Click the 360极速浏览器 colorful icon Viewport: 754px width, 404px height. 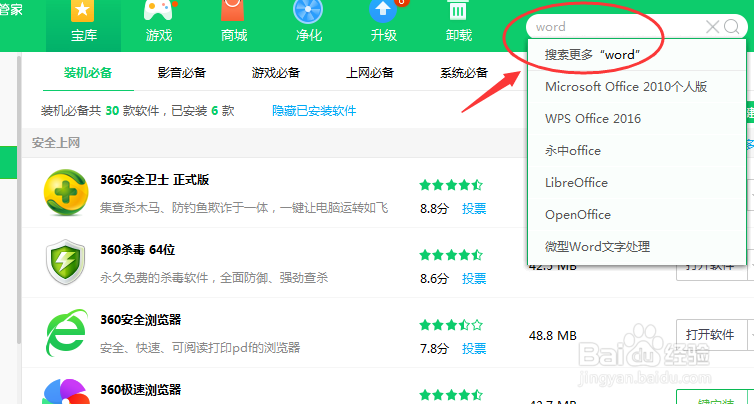pyautogui.click(x=66, y=391)
